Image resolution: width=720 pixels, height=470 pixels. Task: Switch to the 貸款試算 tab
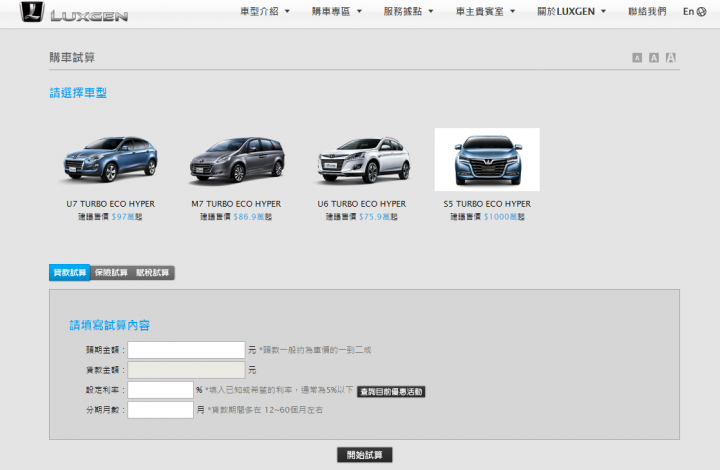click(70, 273)
